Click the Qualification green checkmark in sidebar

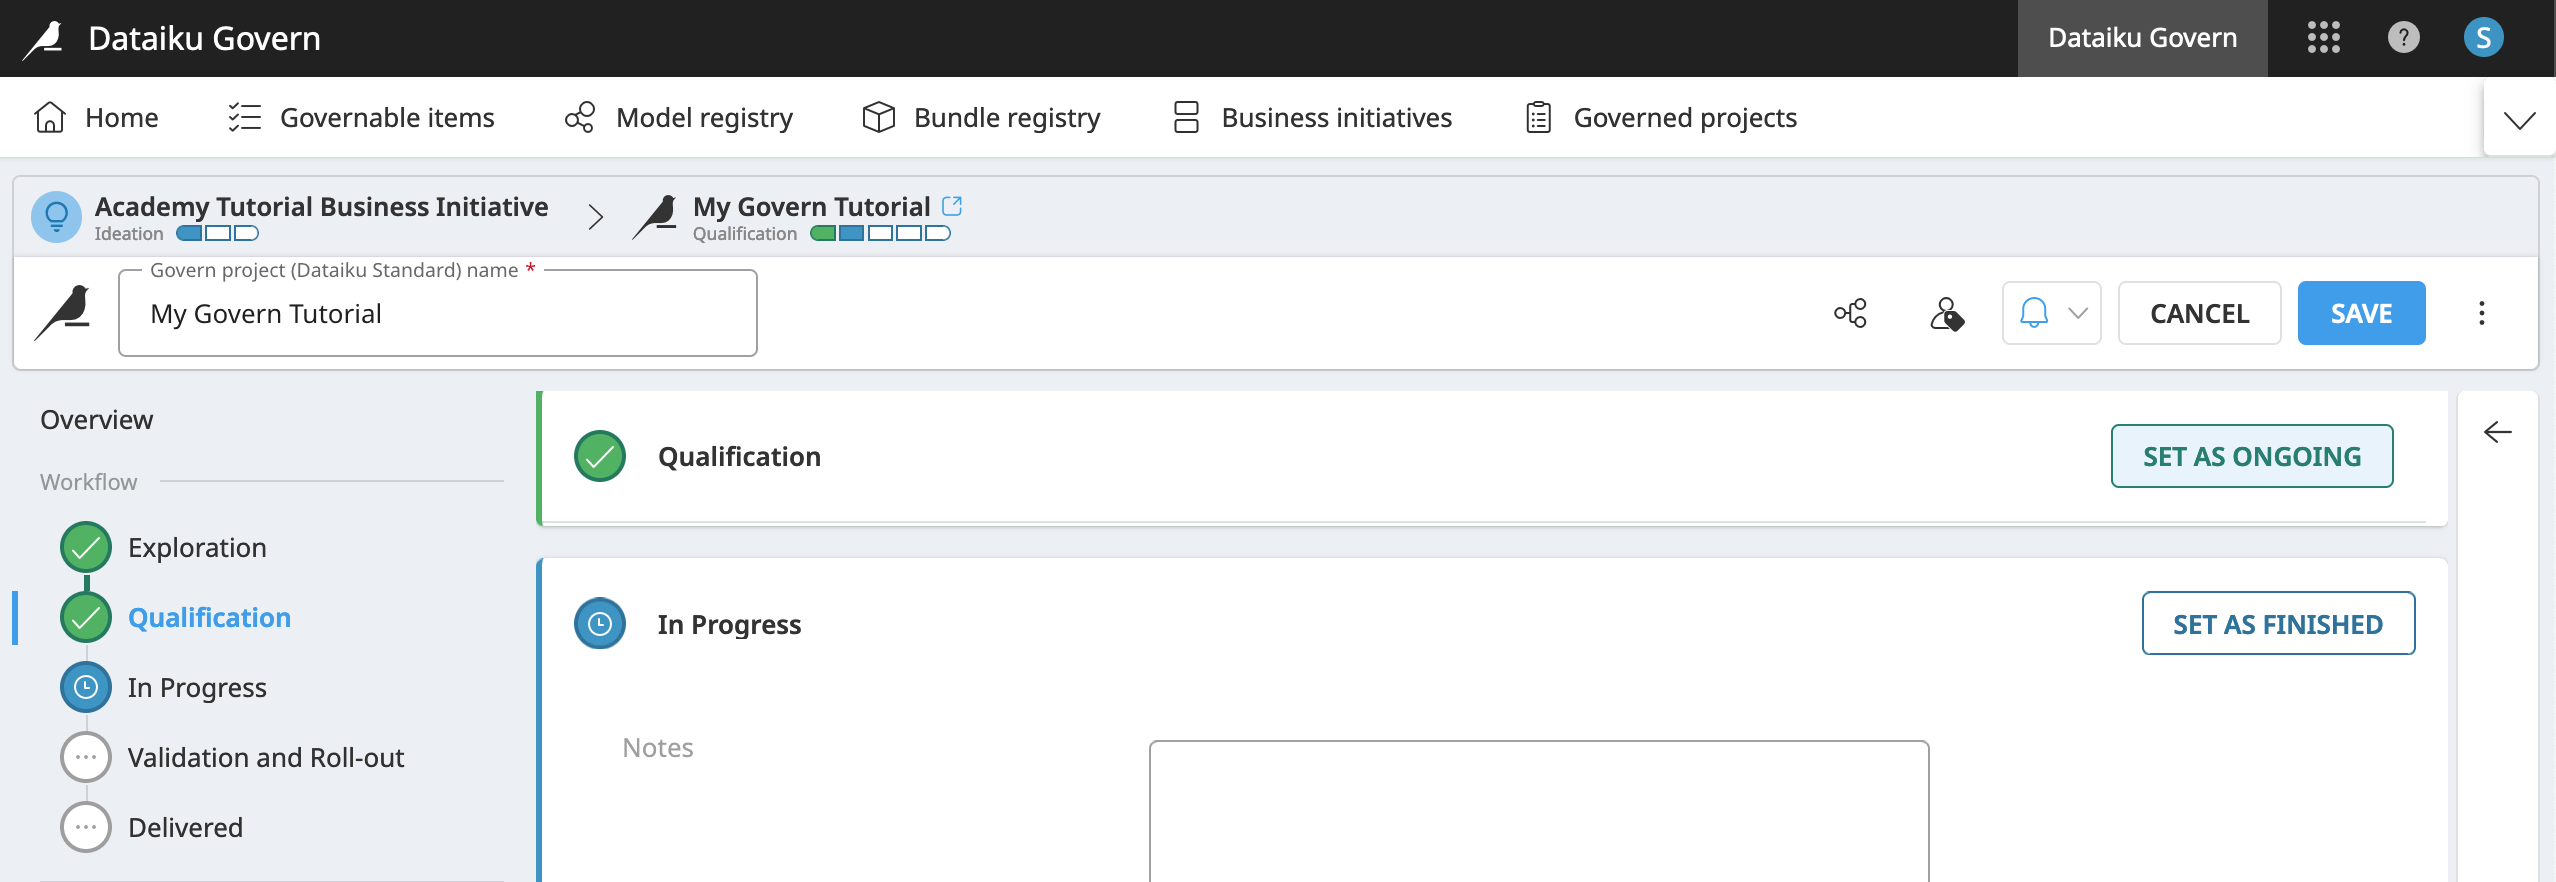click(86, 617)
